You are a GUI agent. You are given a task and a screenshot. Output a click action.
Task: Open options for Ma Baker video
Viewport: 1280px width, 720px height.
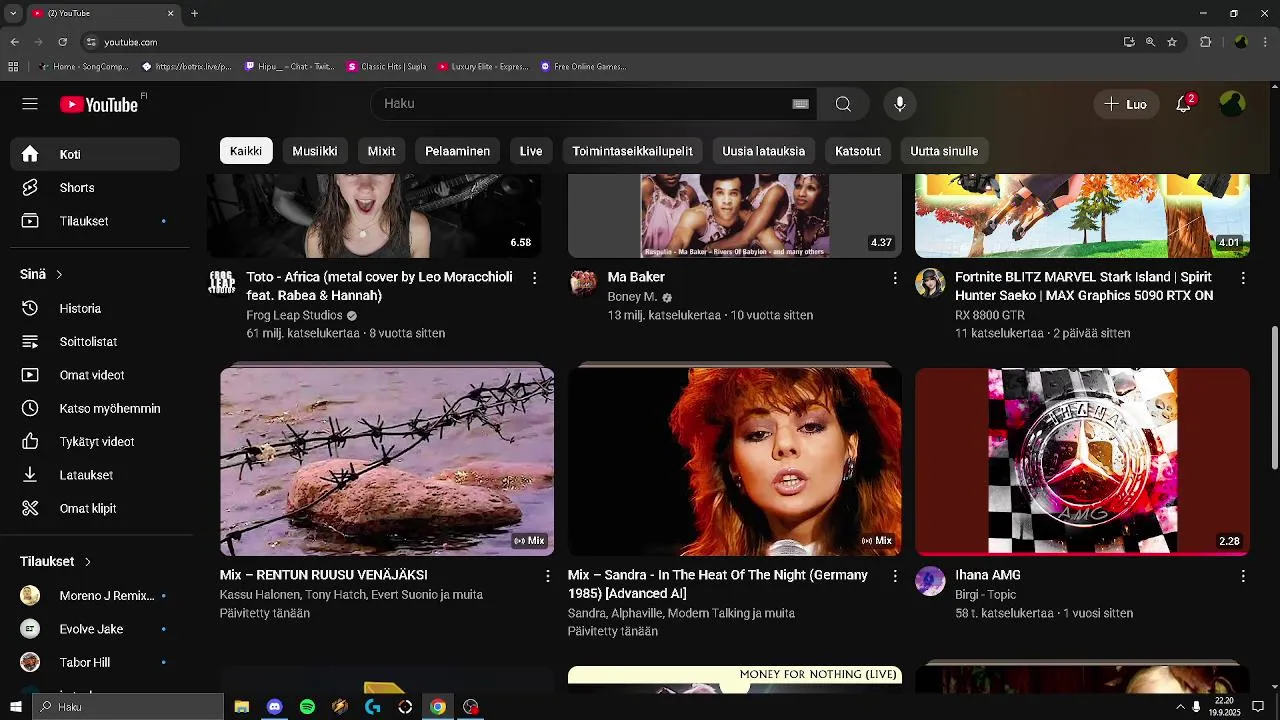click(895, 278)
